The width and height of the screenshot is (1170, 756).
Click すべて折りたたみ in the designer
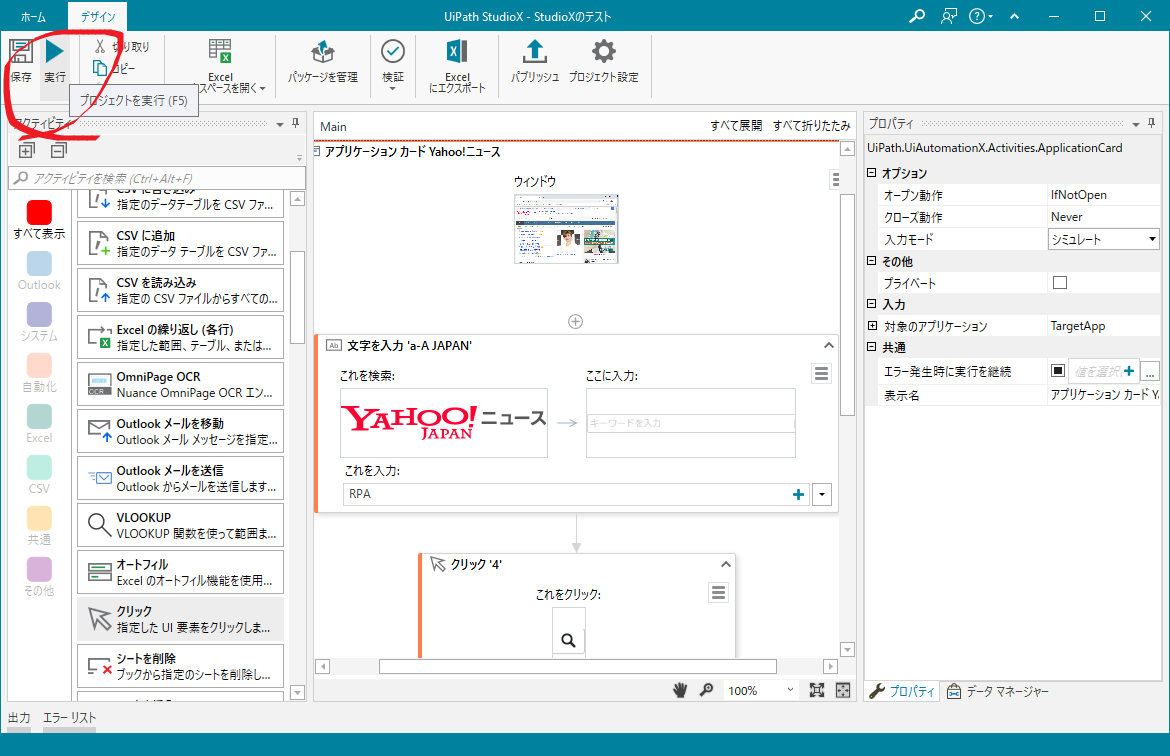click(x=811, y=125)
